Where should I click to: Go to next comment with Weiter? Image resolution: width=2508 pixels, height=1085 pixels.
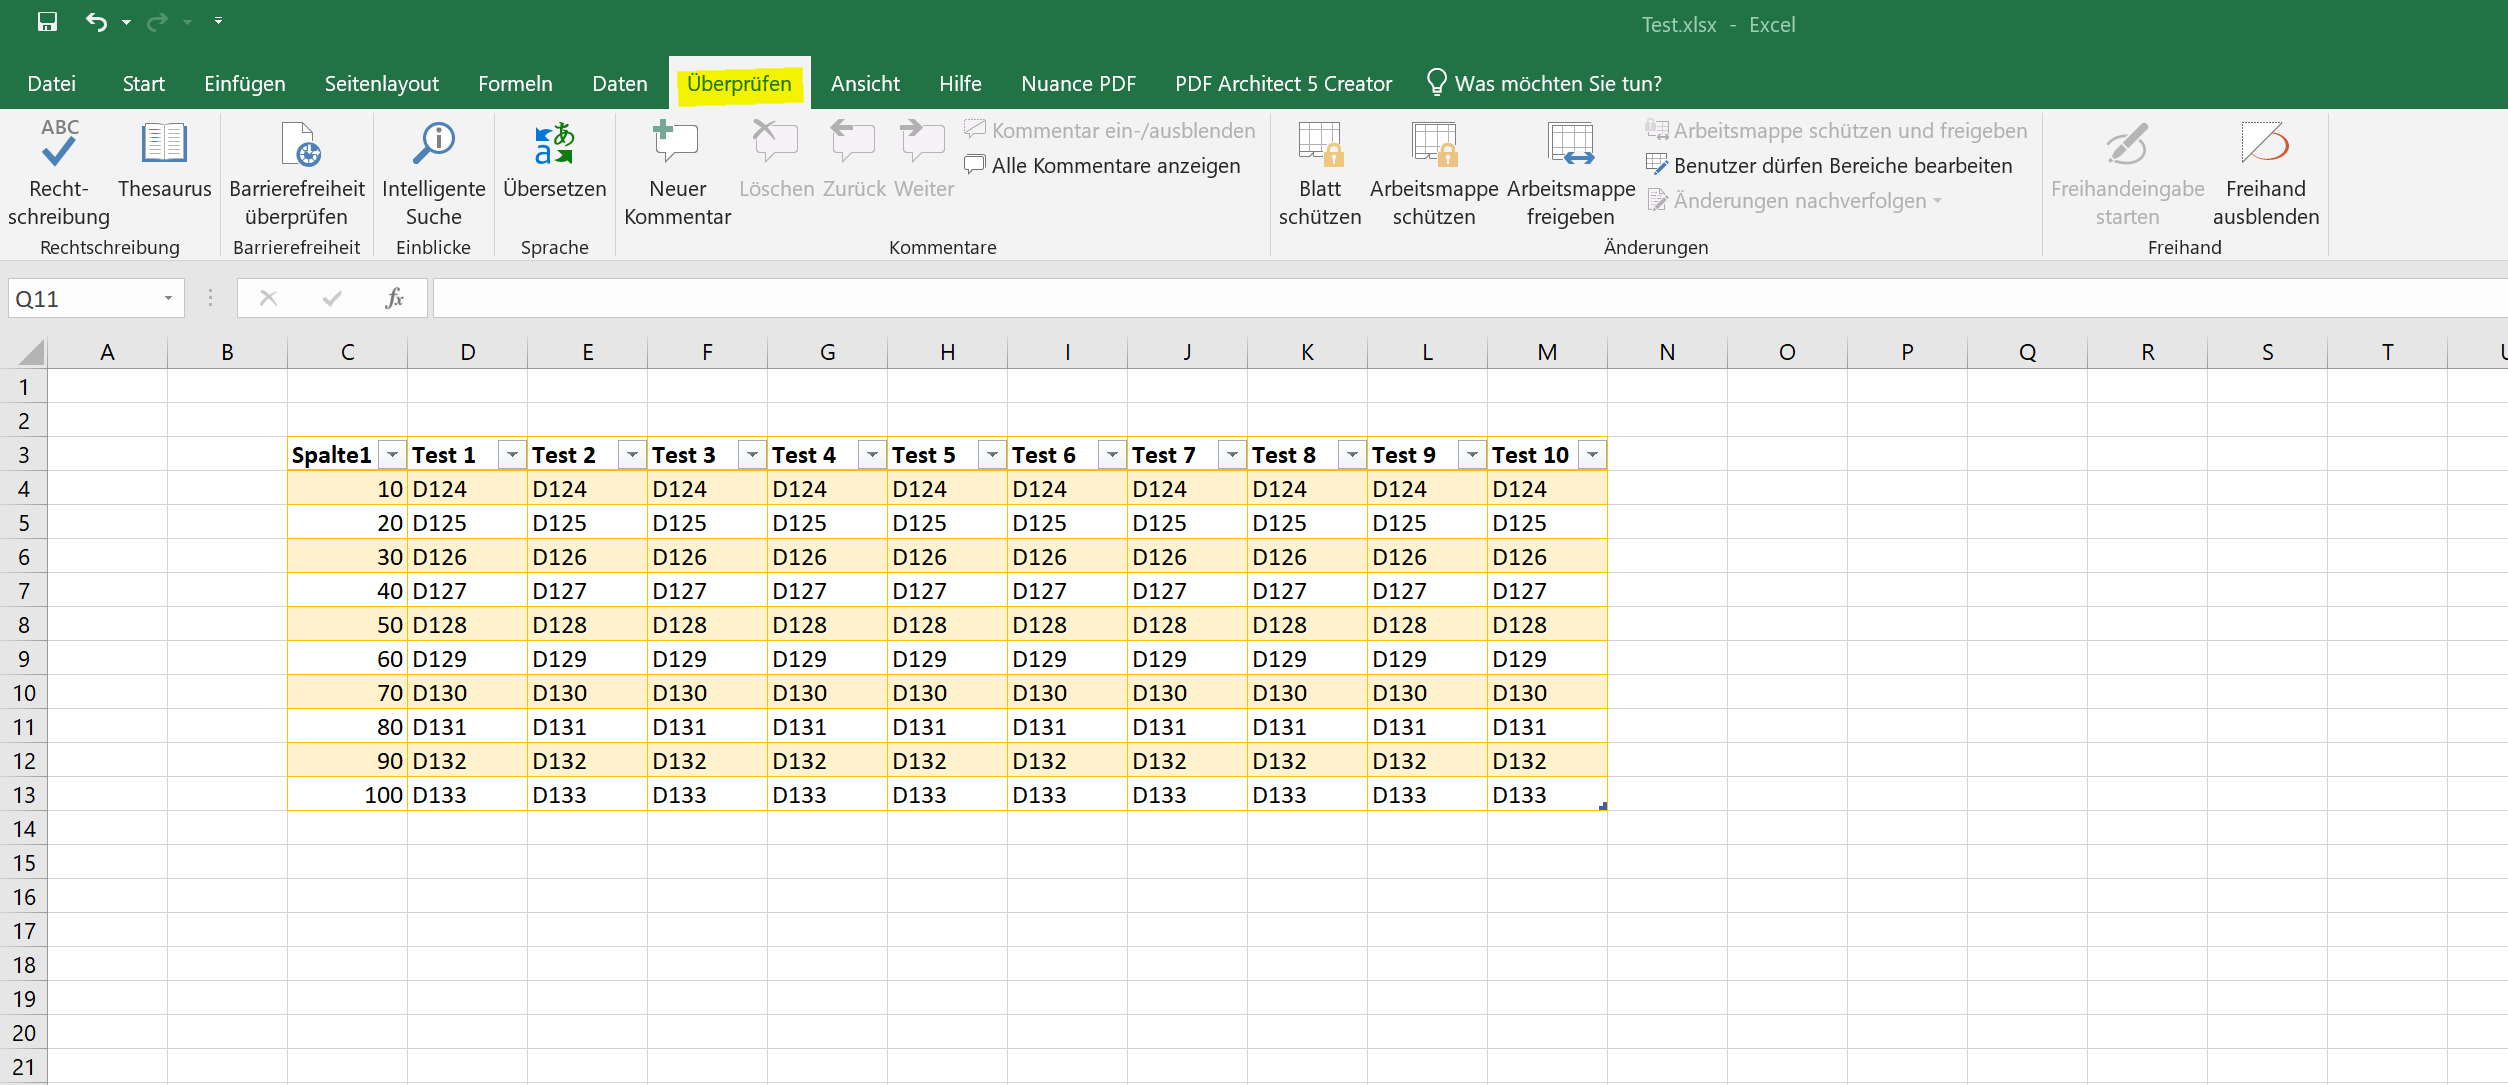pyautogui.click(x=924, y=160)
